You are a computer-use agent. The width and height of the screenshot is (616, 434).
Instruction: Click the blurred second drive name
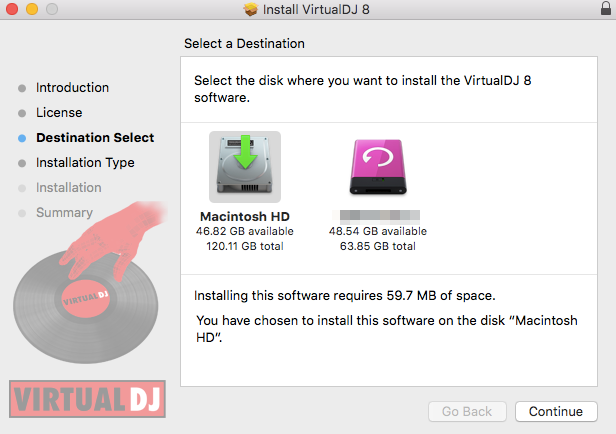pos(376,216)
